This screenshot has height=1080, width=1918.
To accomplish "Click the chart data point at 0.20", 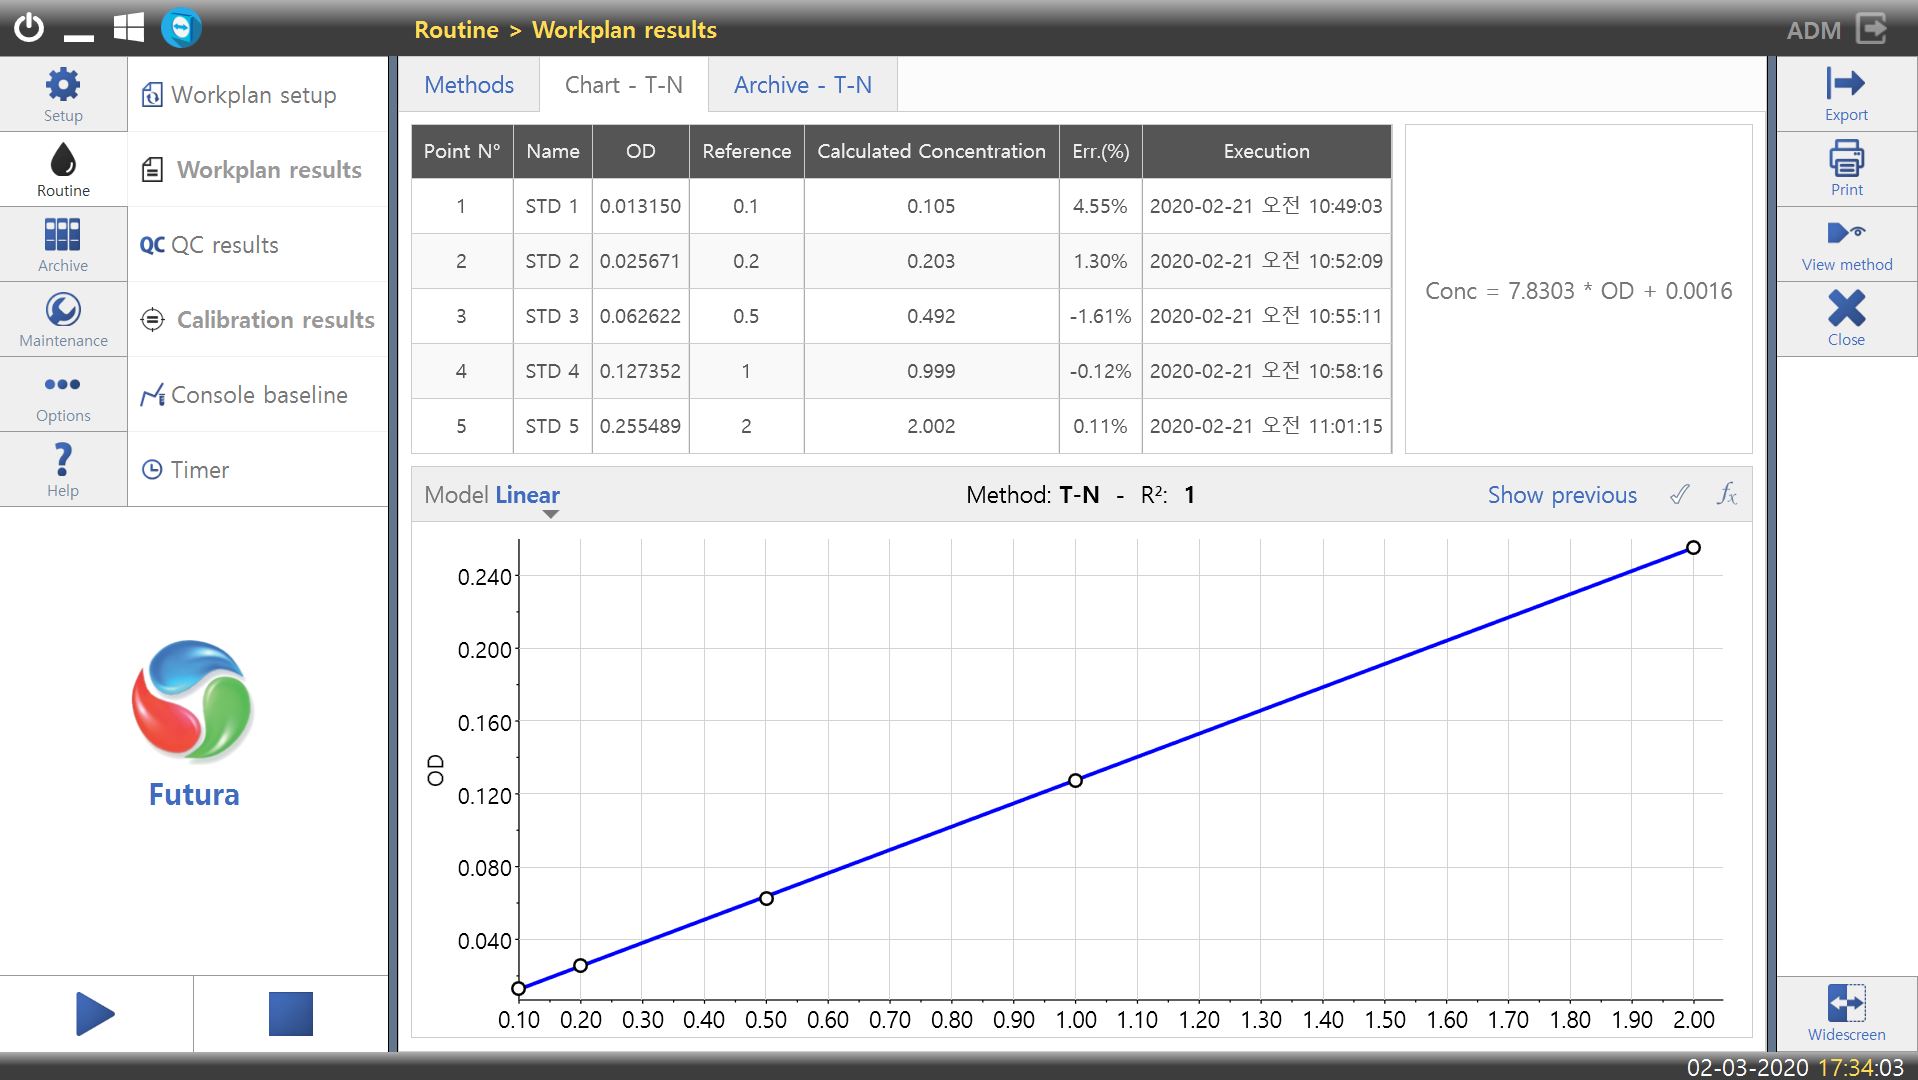I will [580, 965].
